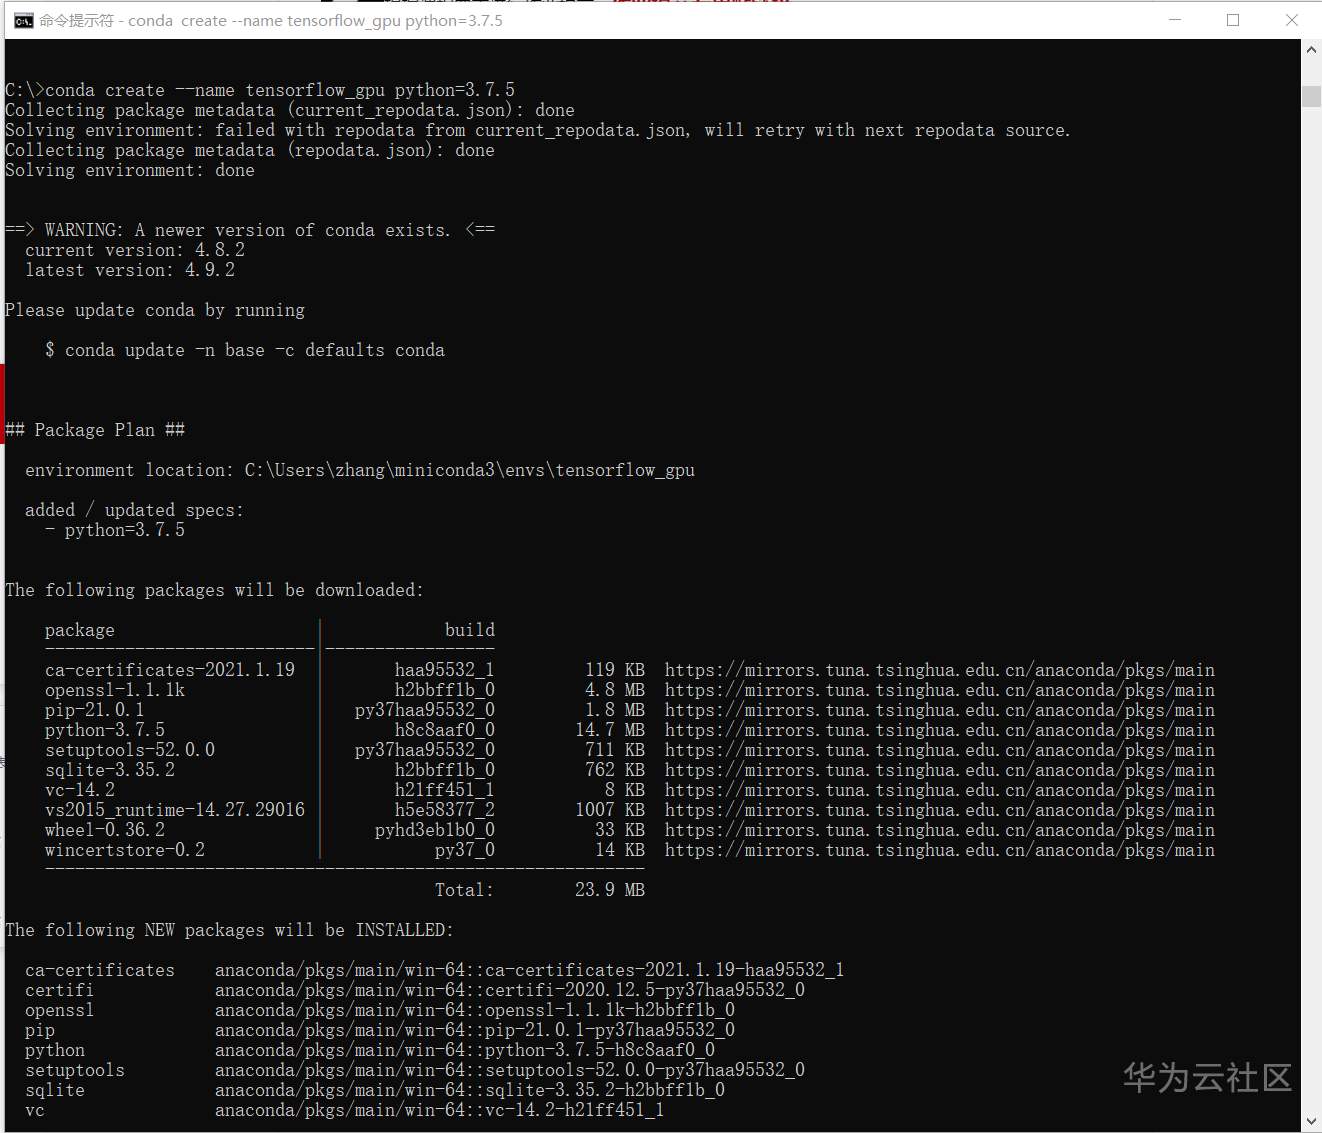This screenshot has height=1133, width=1322.
Task: Click the '119 KB' size value
Action: [x=615, y=670]
